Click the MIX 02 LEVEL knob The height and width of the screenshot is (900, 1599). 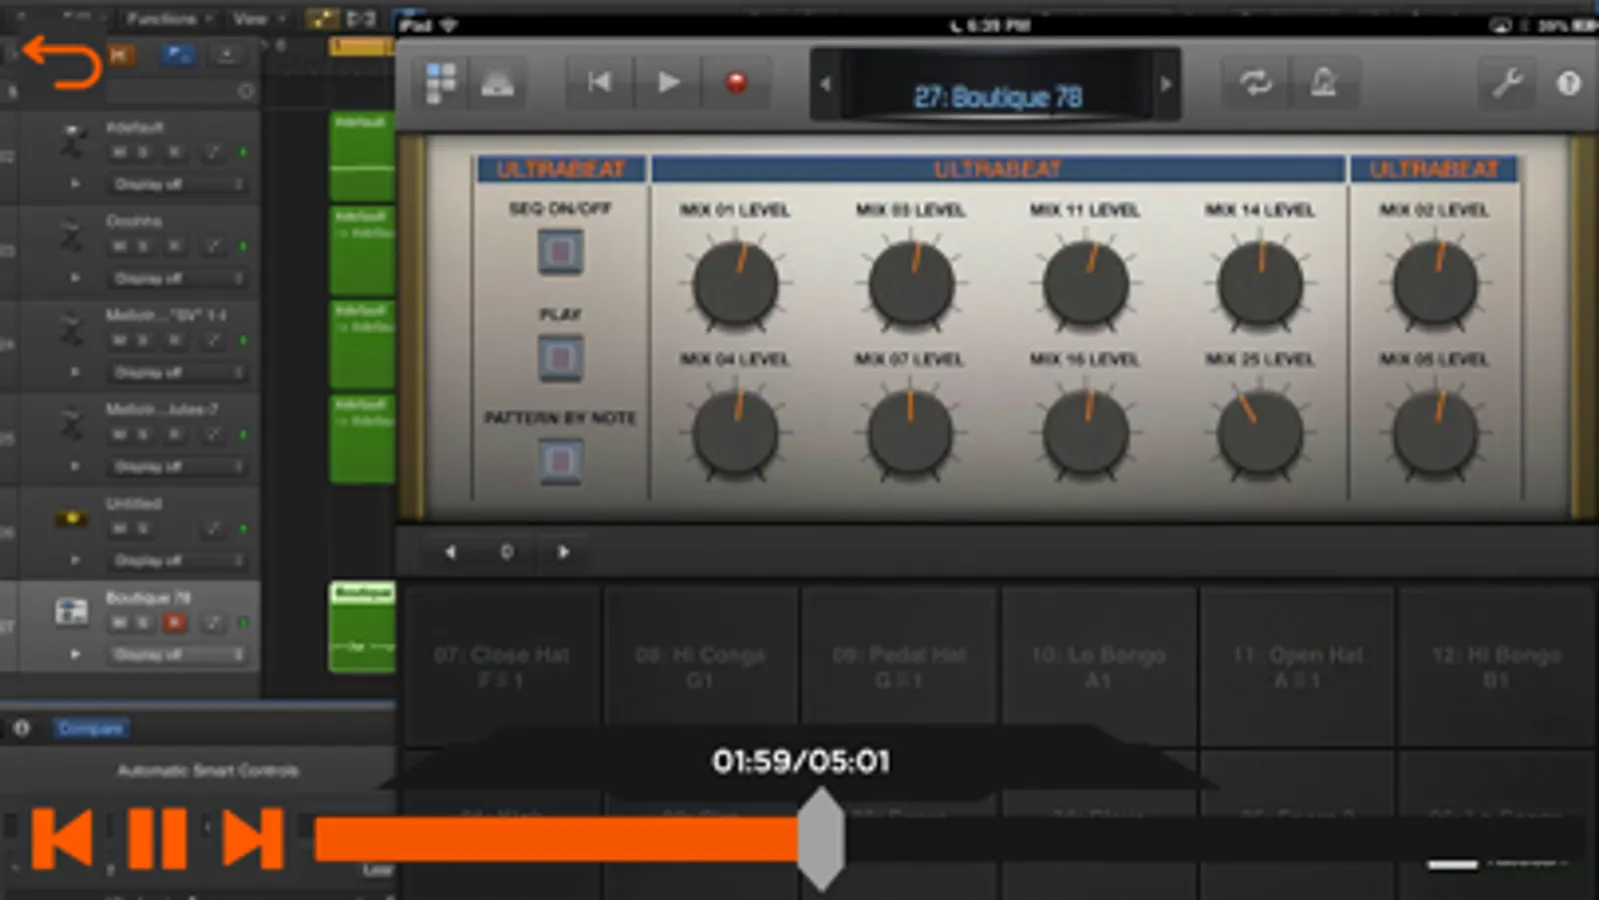(x=1435, y=285)
